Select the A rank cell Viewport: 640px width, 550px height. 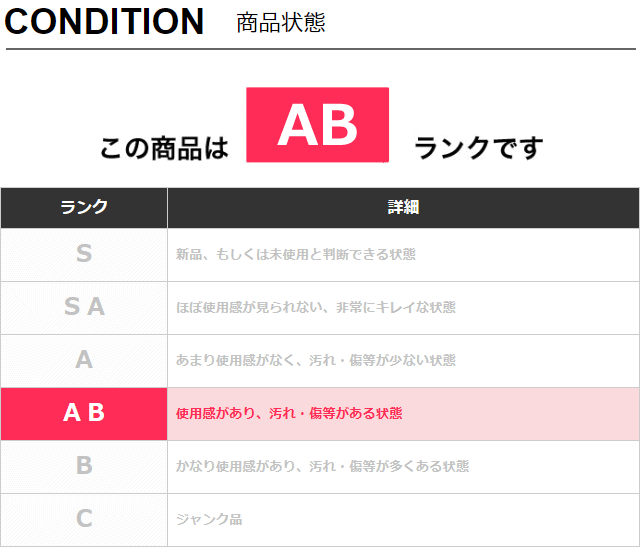(x=84, y=360)
